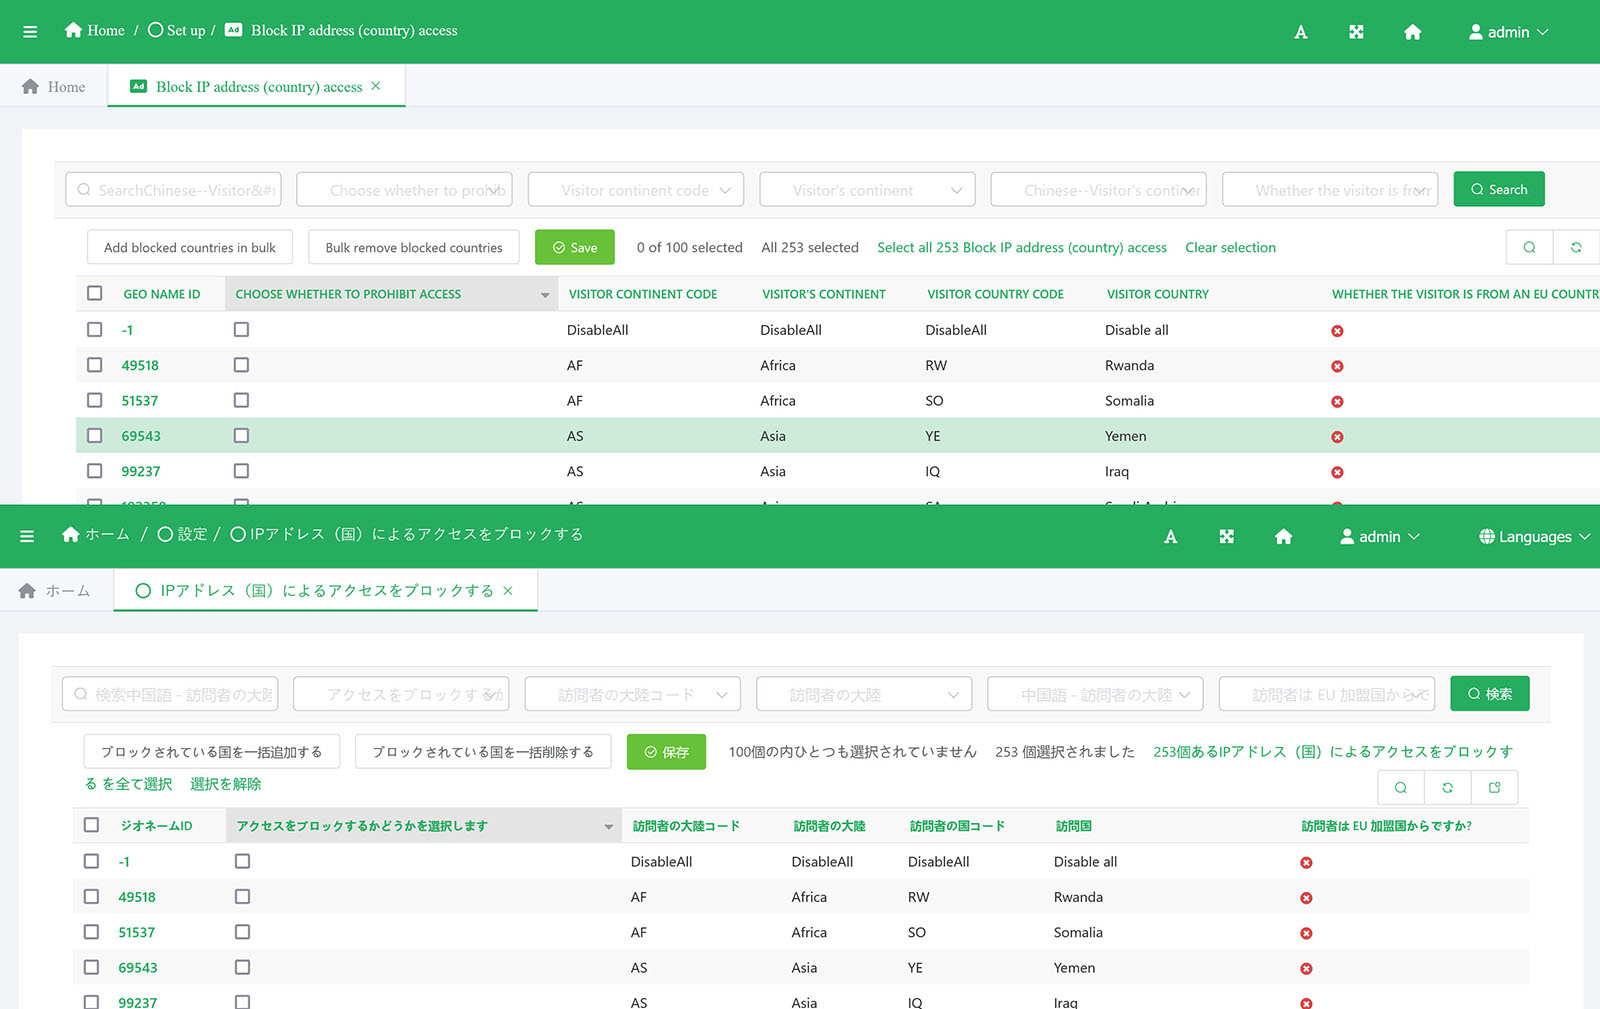
Task: Select row 49518 checkbox in English table
Action: [x=95, y=365]
